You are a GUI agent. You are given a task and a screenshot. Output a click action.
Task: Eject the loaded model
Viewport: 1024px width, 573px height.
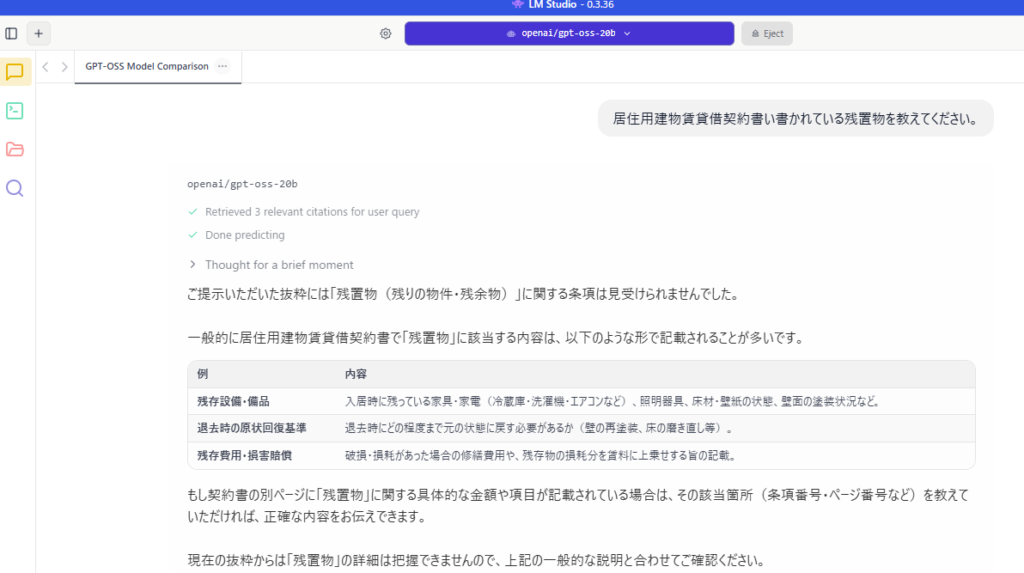tap(767, 33)
